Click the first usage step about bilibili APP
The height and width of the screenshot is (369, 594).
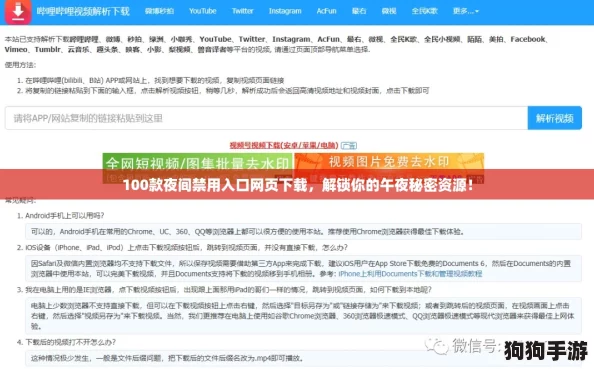point(155,80)
